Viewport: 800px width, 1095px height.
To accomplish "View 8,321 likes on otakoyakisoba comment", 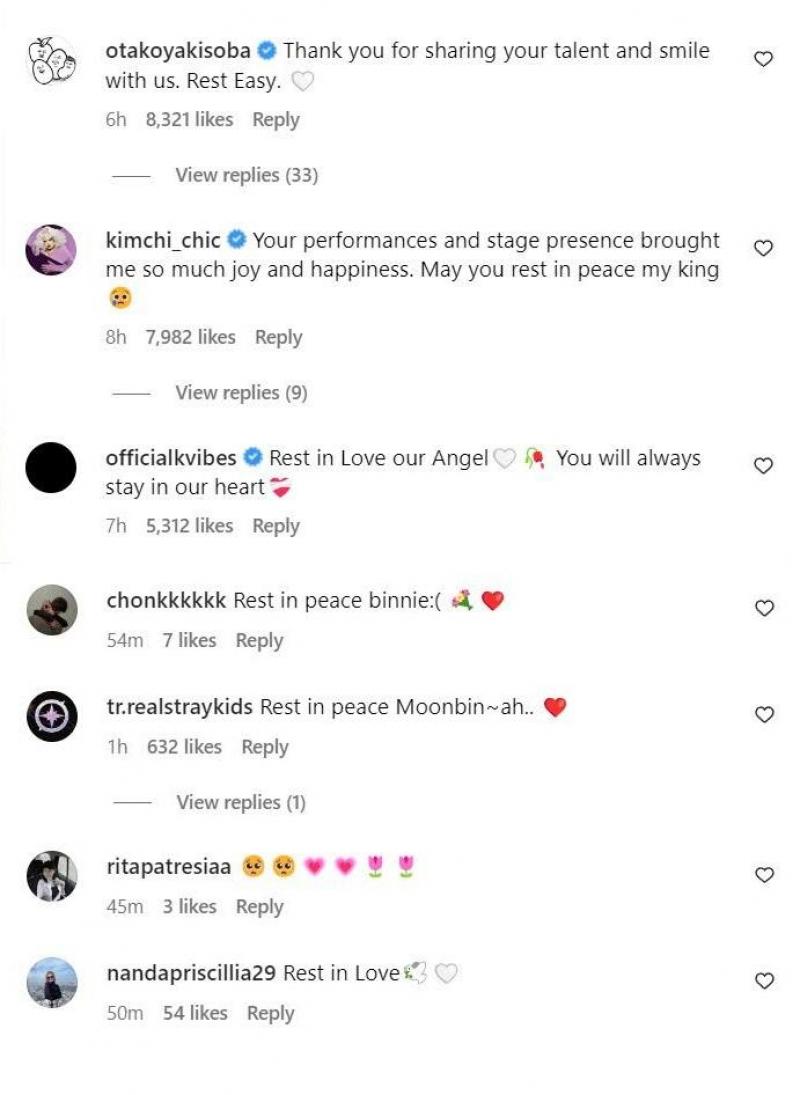I will coord(189,120).
